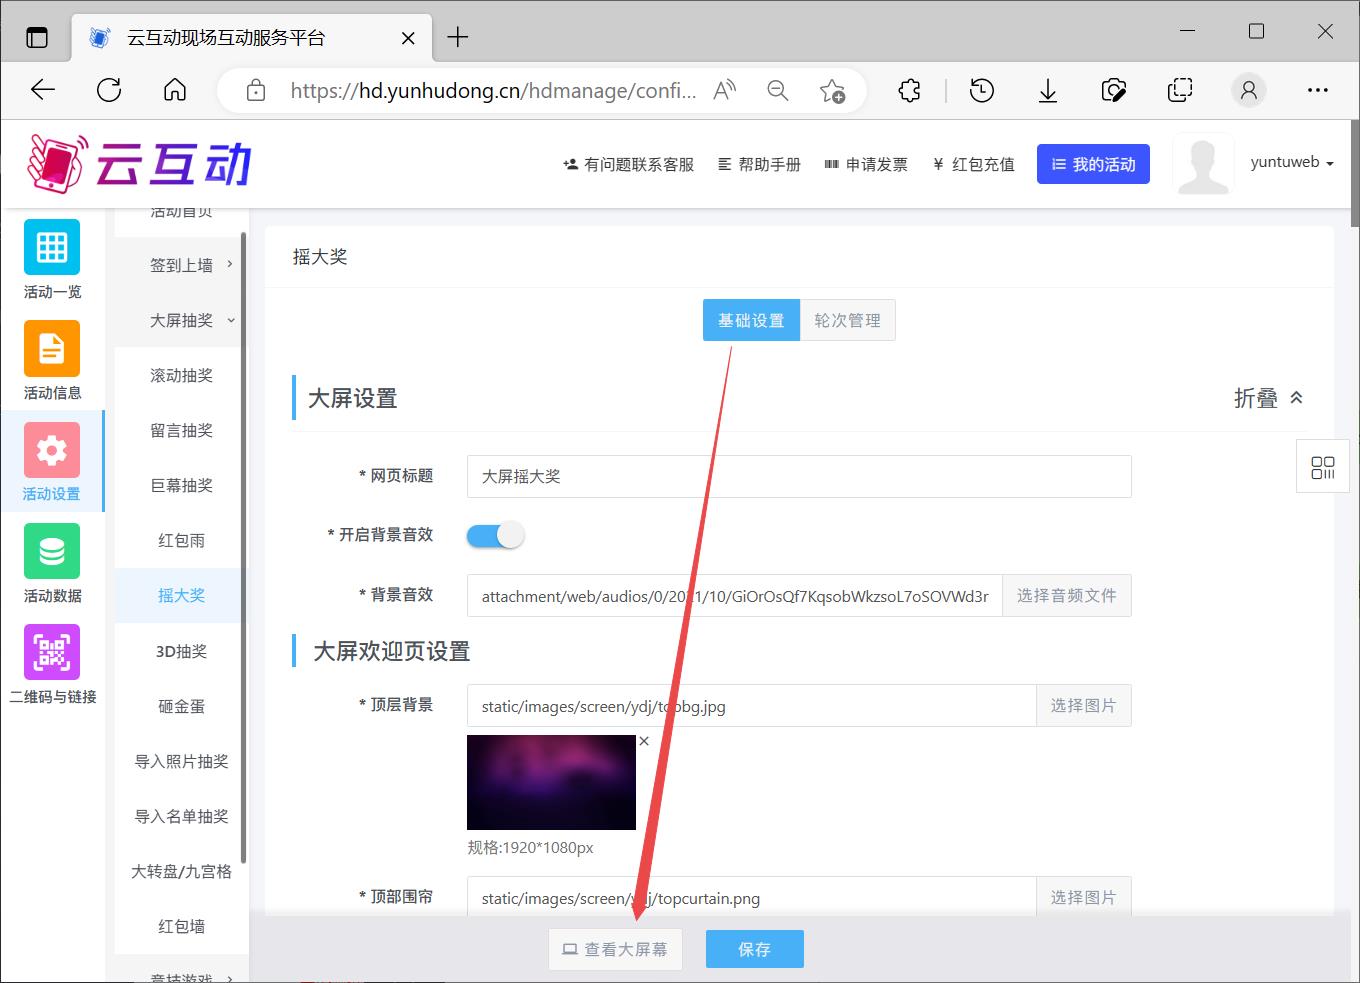Switch to the 轮次管理 tab

[848, 320]
